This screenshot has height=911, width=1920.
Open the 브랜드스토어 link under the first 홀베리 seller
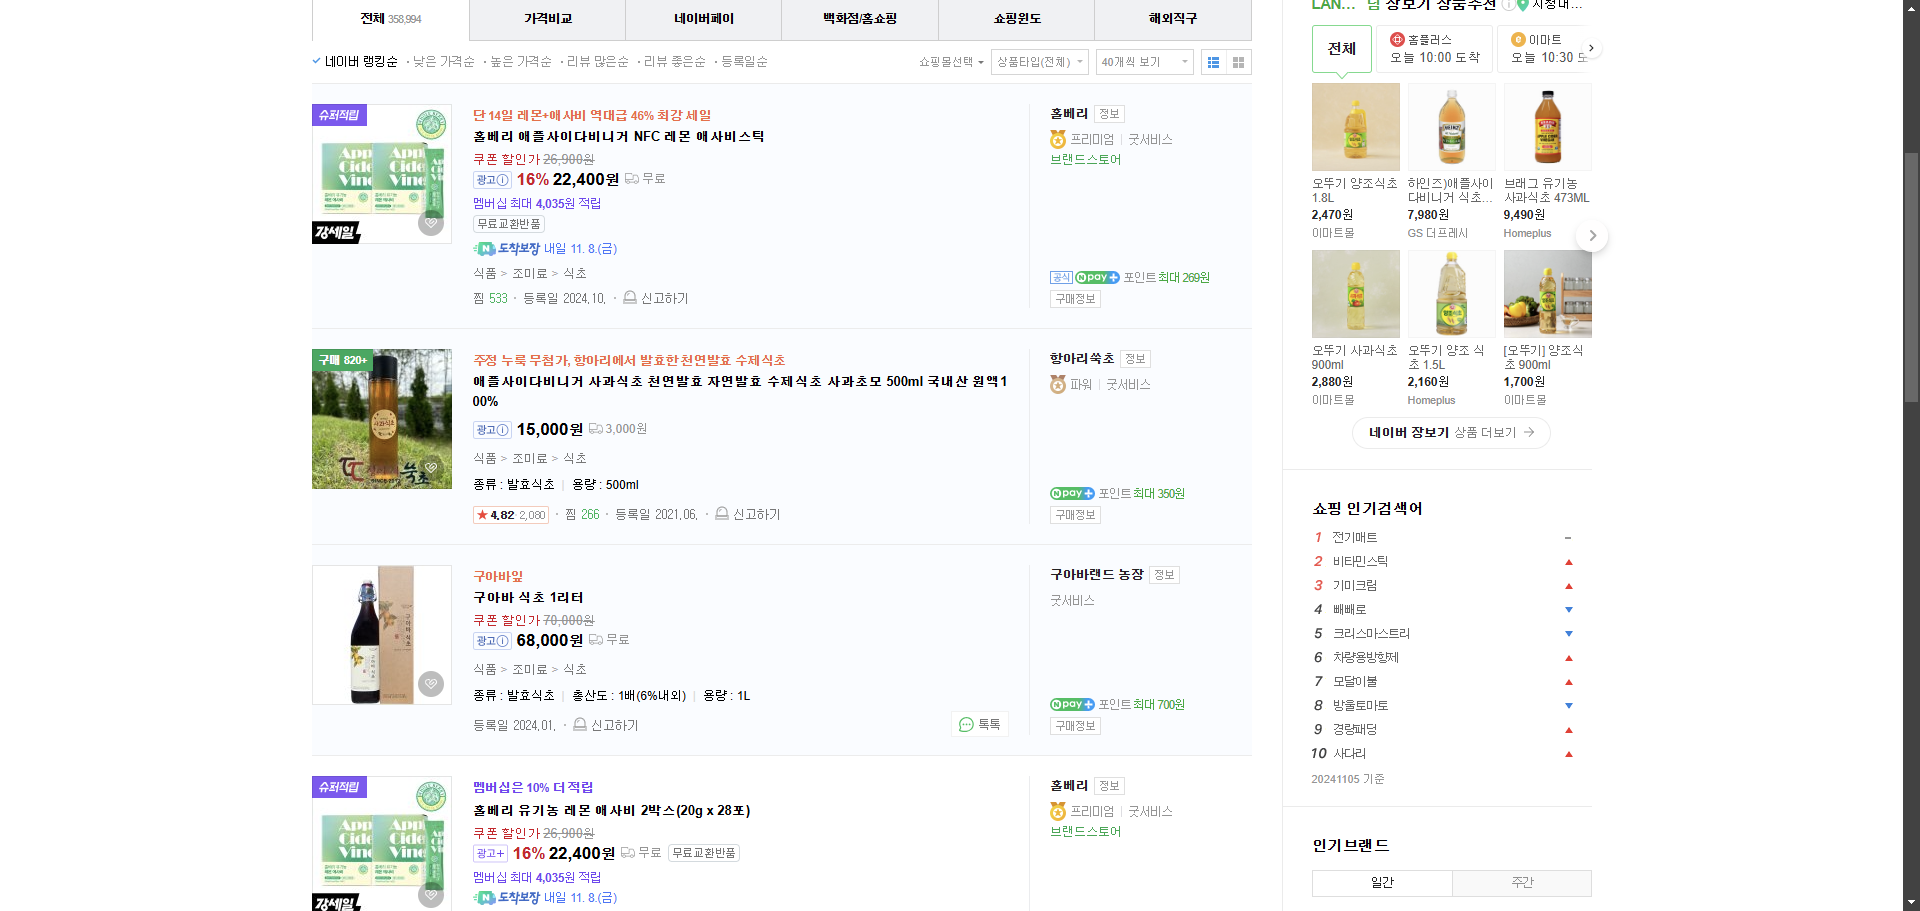[x=1085, y=160]
